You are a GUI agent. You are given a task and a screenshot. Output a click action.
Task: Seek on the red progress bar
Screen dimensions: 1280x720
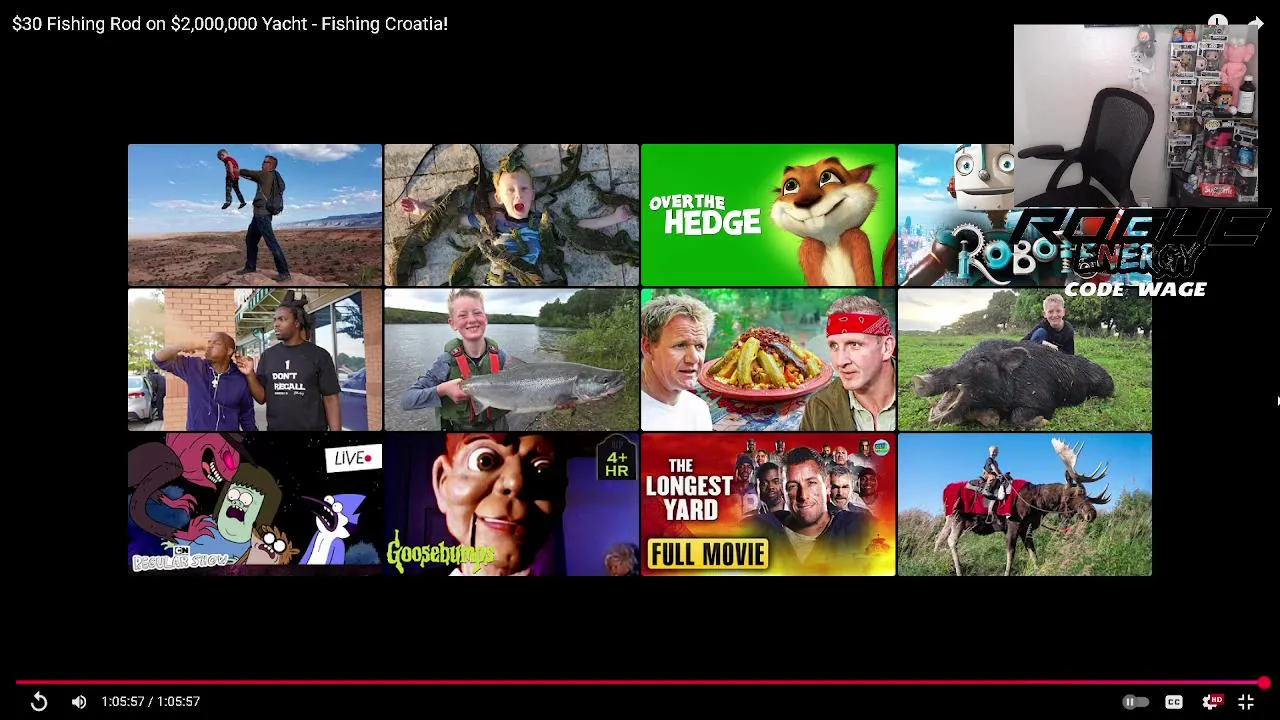coord(640,683)
